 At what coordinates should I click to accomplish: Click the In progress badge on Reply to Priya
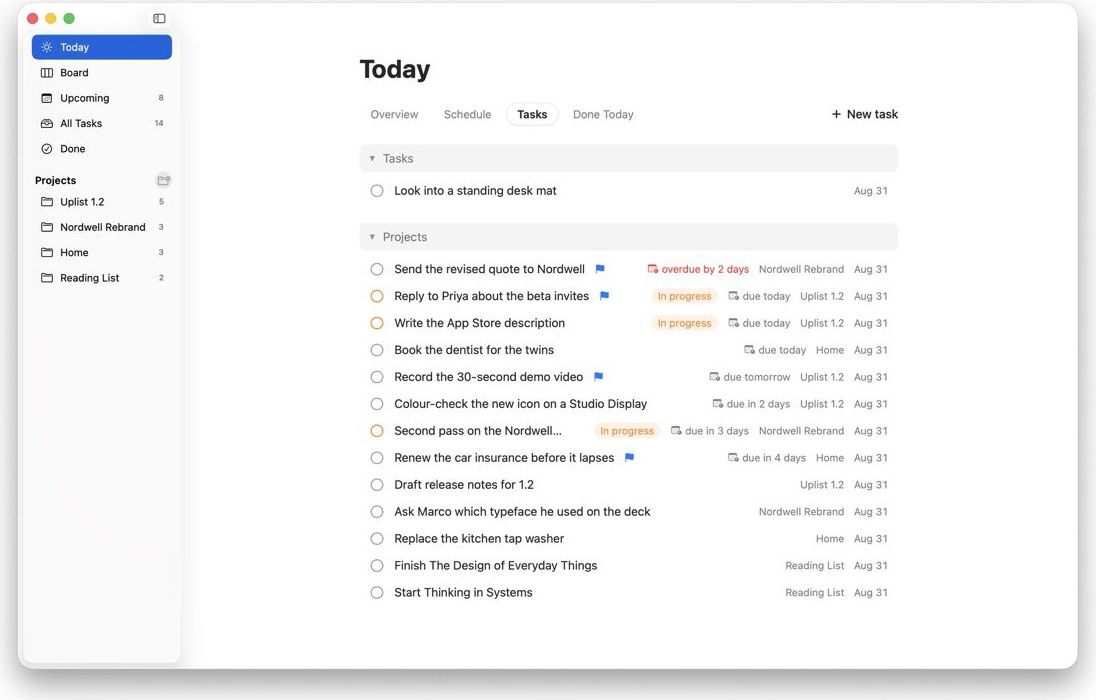[684, 296]
